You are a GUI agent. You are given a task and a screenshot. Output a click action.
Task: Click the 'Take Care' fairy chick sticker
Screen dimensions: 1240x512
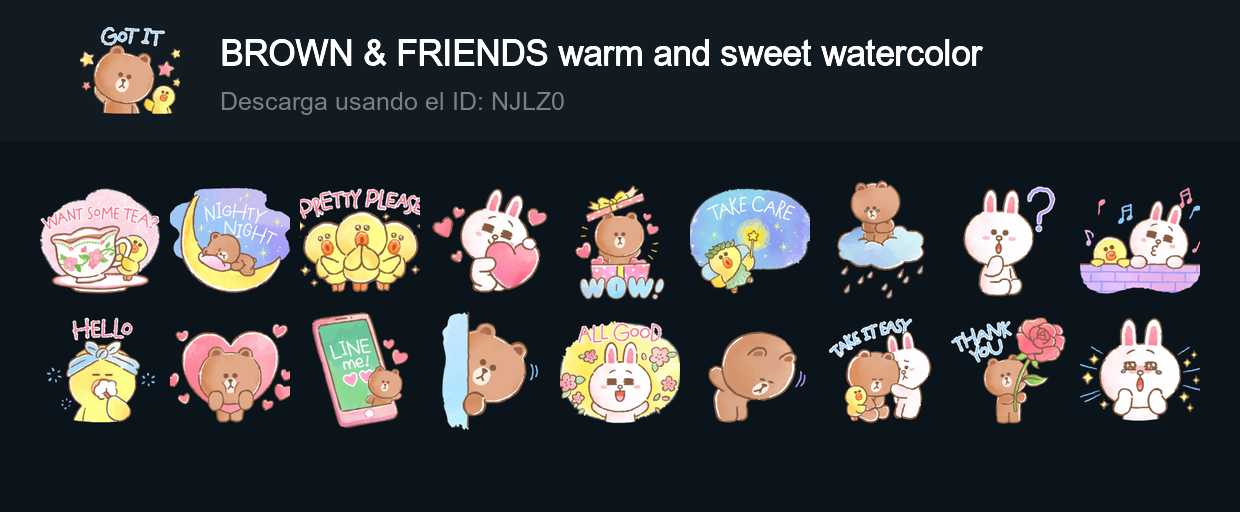(750, 241)
